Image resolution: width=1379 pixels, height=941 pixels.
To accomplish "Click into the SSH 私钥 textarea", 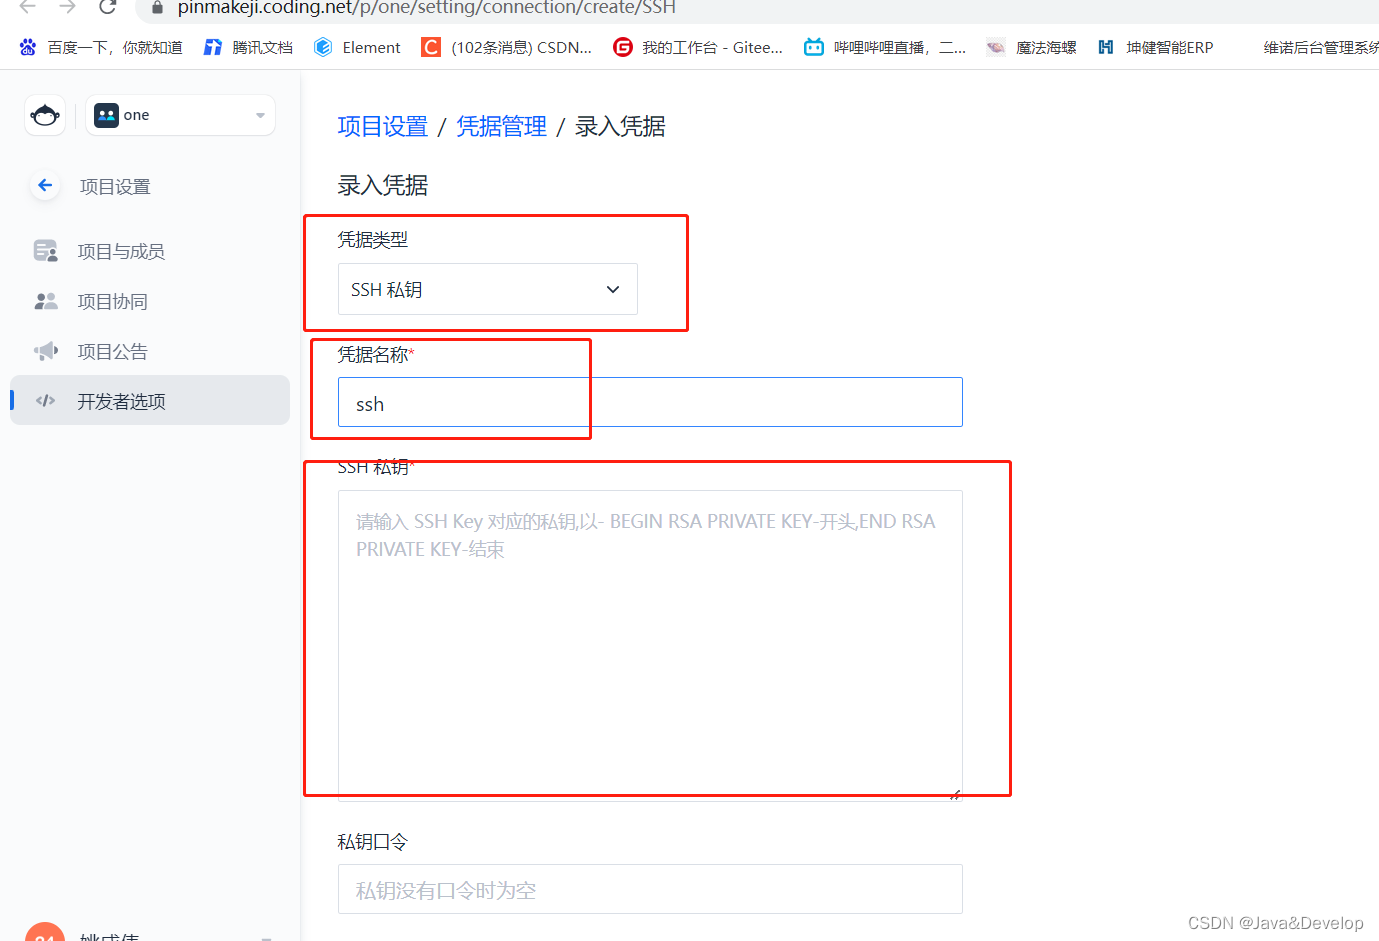I will click(650, 645).
